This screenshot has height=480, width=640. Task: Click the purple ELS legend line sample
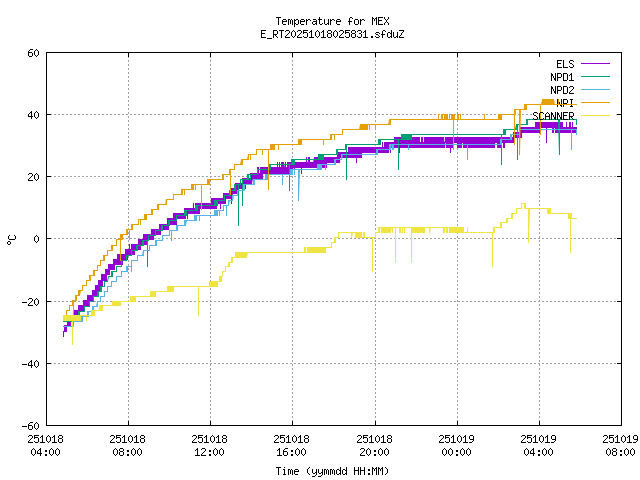[x=594, y=64]
